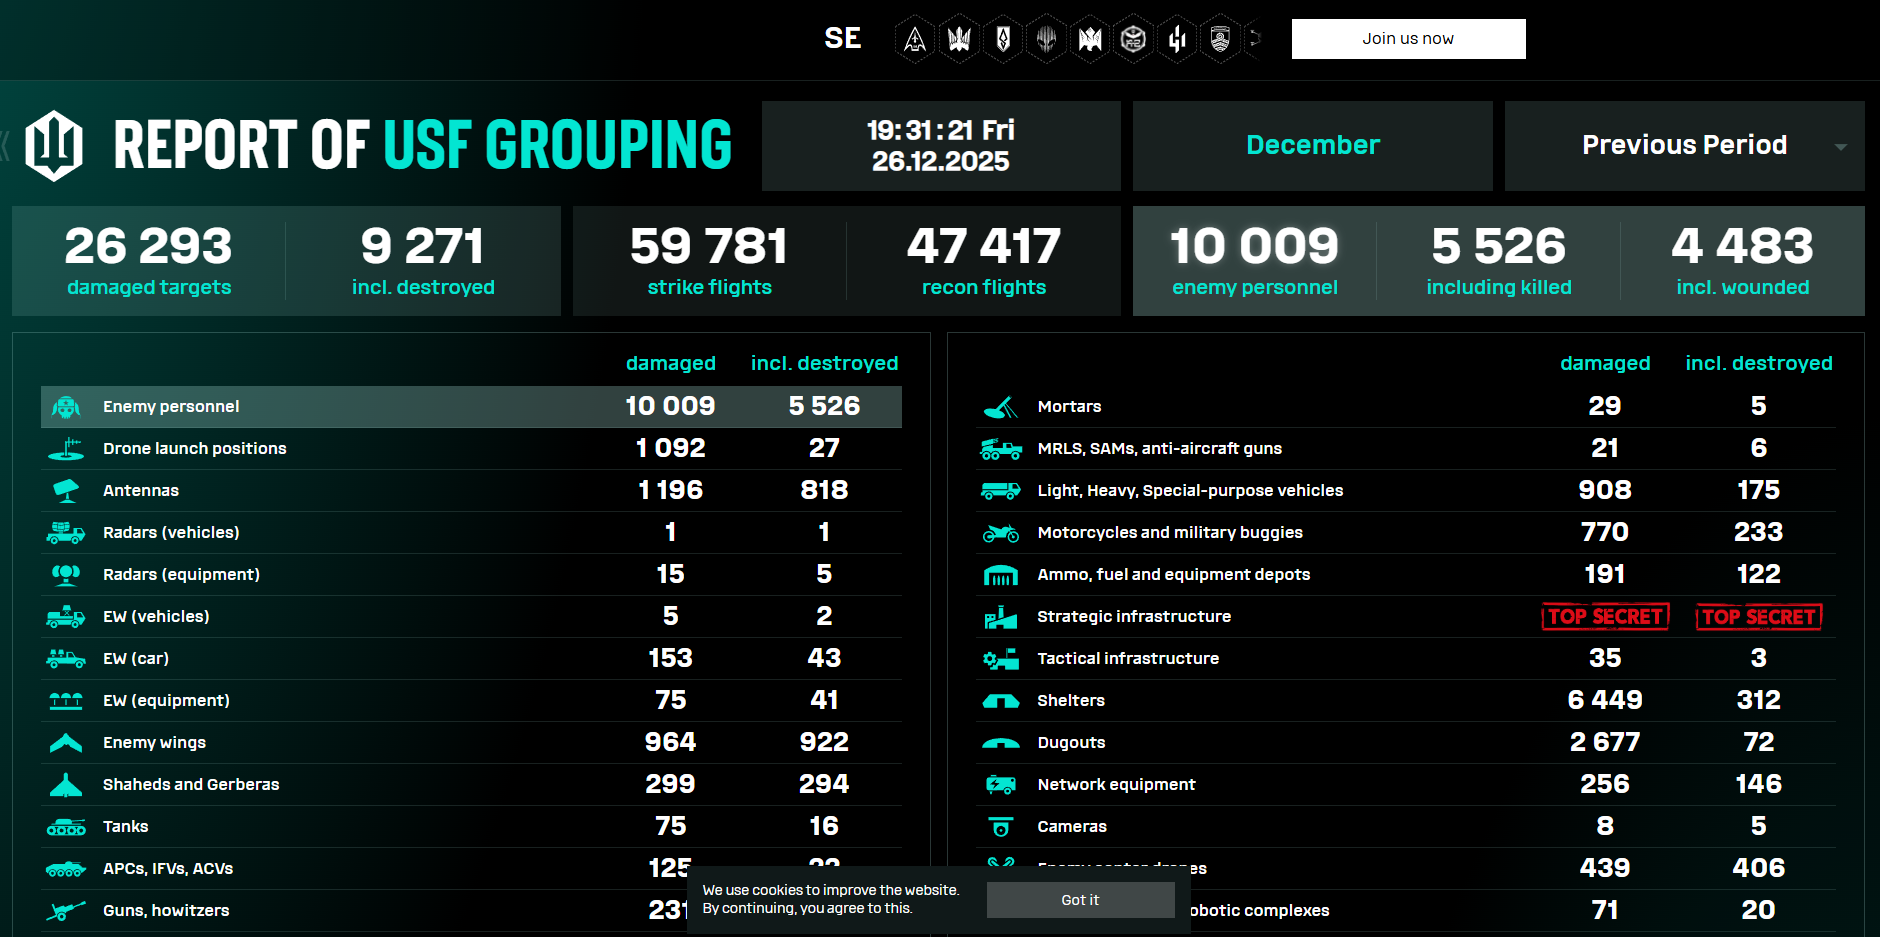Click the Mortars row icon
Image resolution: width=1880 pixels, height=937 pixels.
tap(1001, 407)
